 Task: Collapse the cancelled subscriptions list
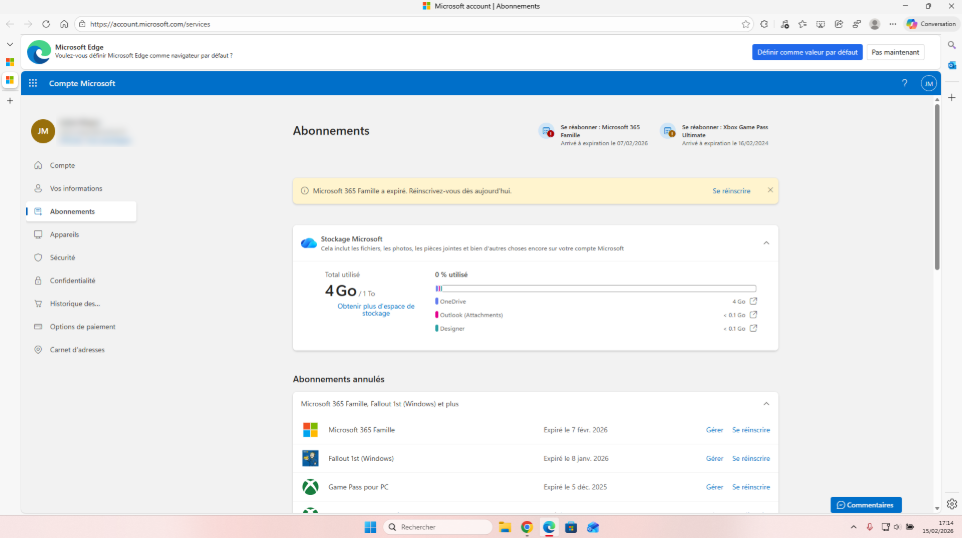[766, 404]
